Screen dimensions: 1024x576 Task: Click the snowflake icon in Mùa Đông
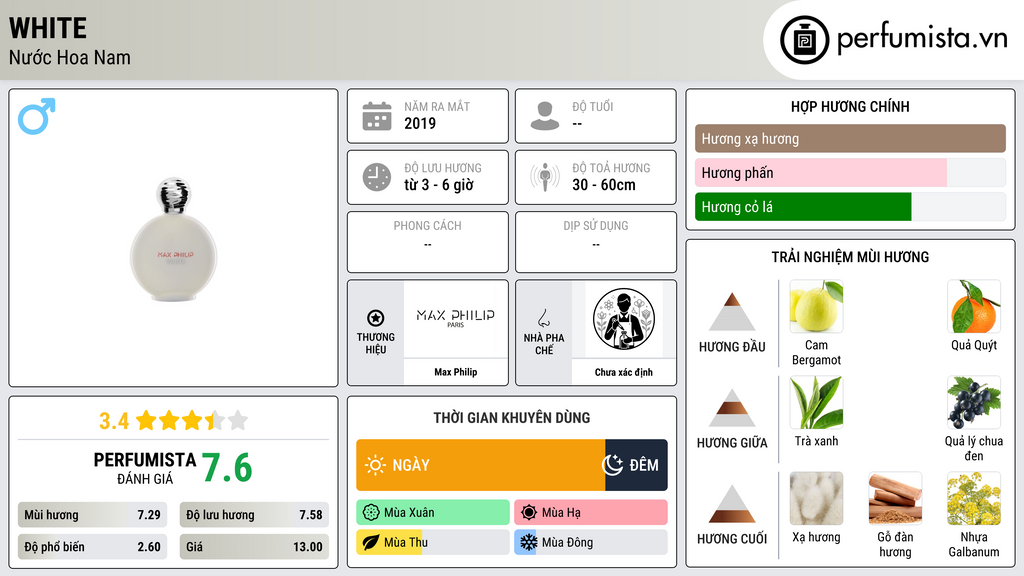529,543
